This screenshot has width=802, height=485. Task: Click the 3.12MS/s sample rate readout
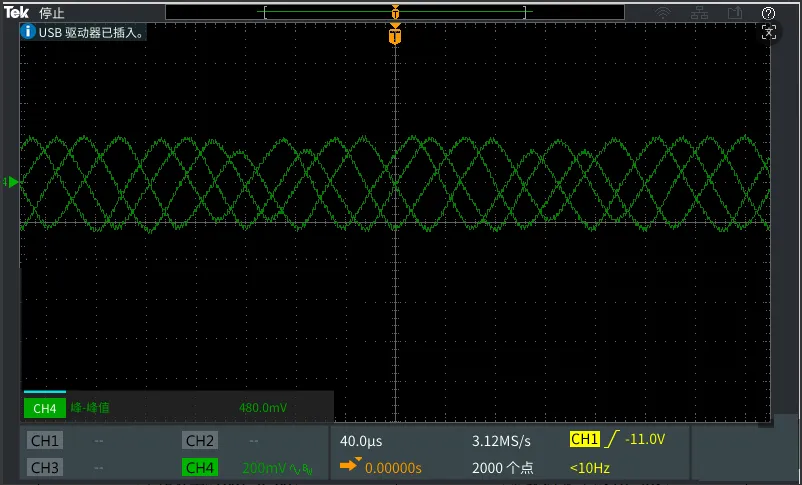[x=501, y=441]
